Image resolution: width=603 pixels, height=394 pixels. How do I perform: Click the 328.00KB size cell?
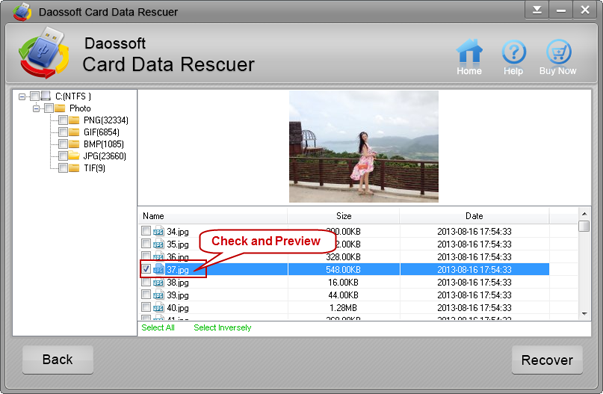pyautogui.click(x=343, y=257)
